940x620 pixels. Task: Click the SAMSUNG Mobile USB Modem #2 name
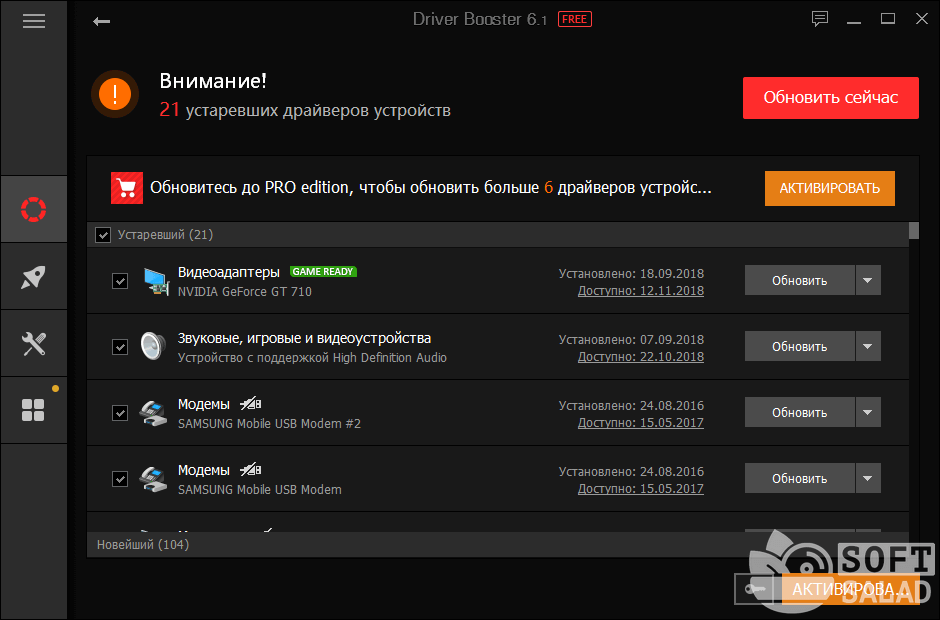pos(269,423)
